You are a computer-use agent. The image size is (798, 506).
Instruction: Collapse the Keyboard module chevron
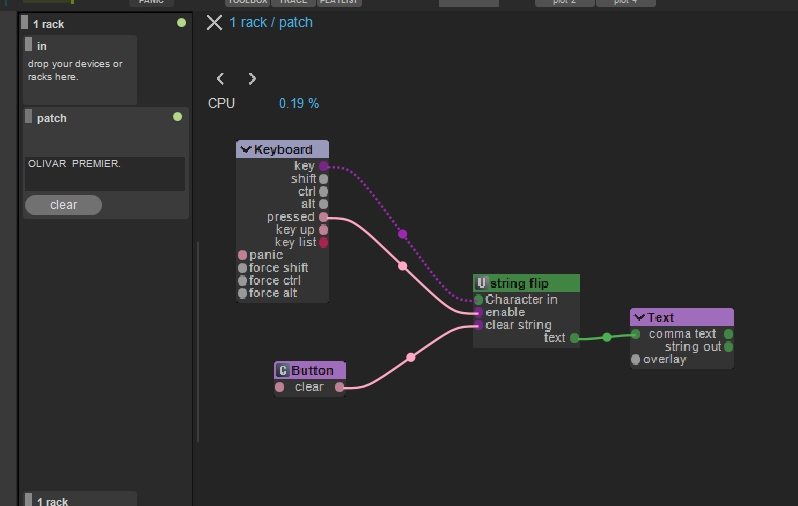click(x=245, y=150)
